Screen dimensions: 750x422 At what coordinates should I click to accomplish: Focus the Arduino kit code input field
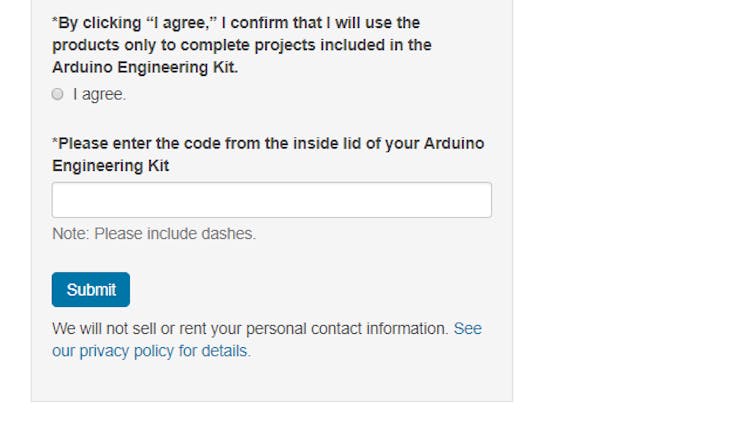click(x=271, y=200)
